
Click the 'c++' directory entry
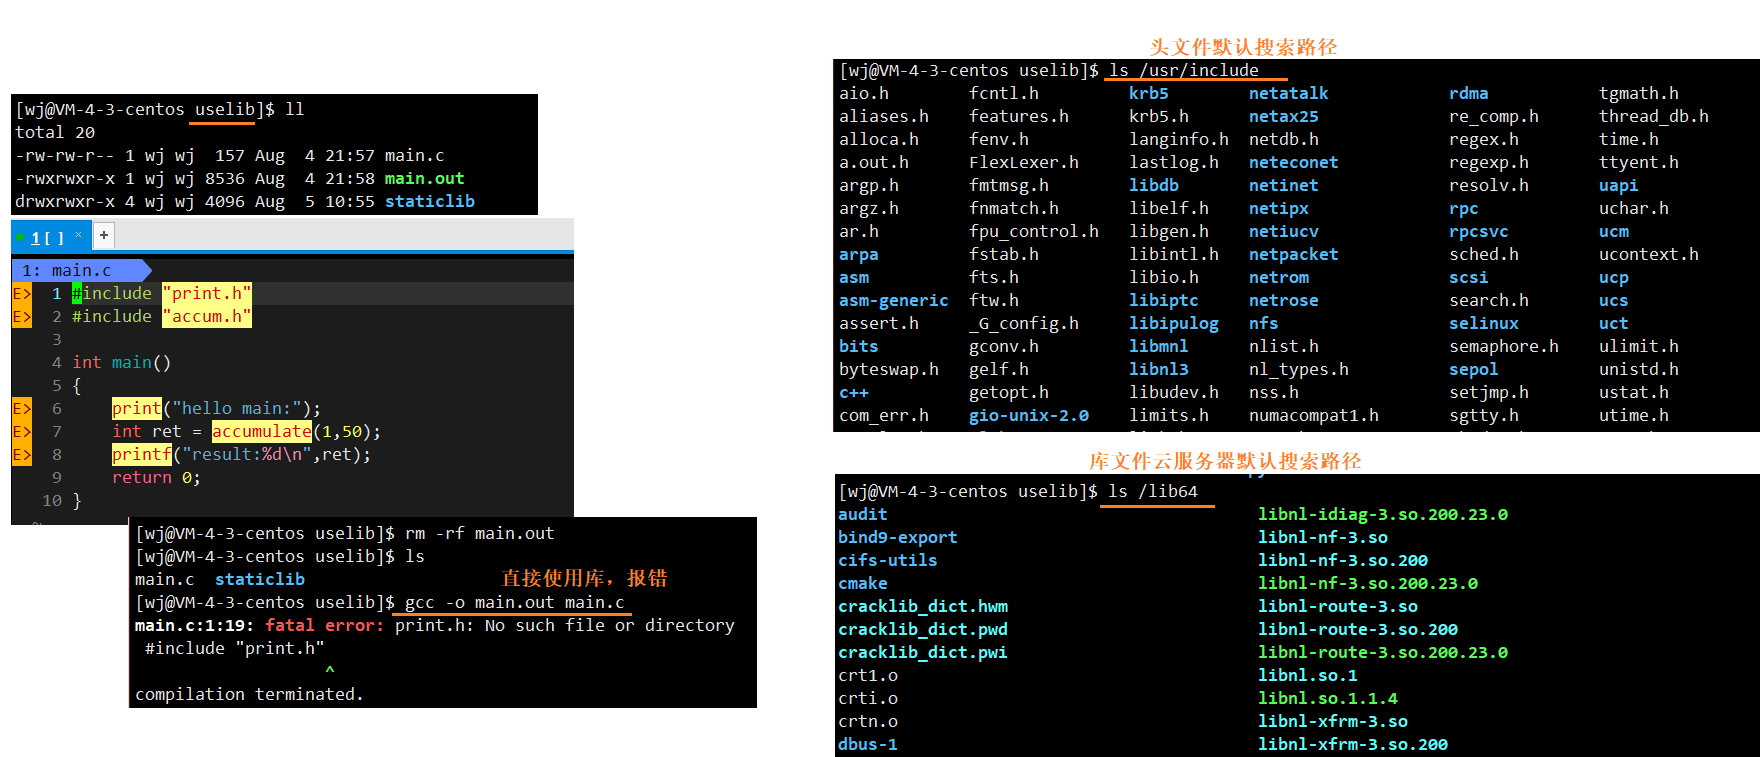point(854,392)
